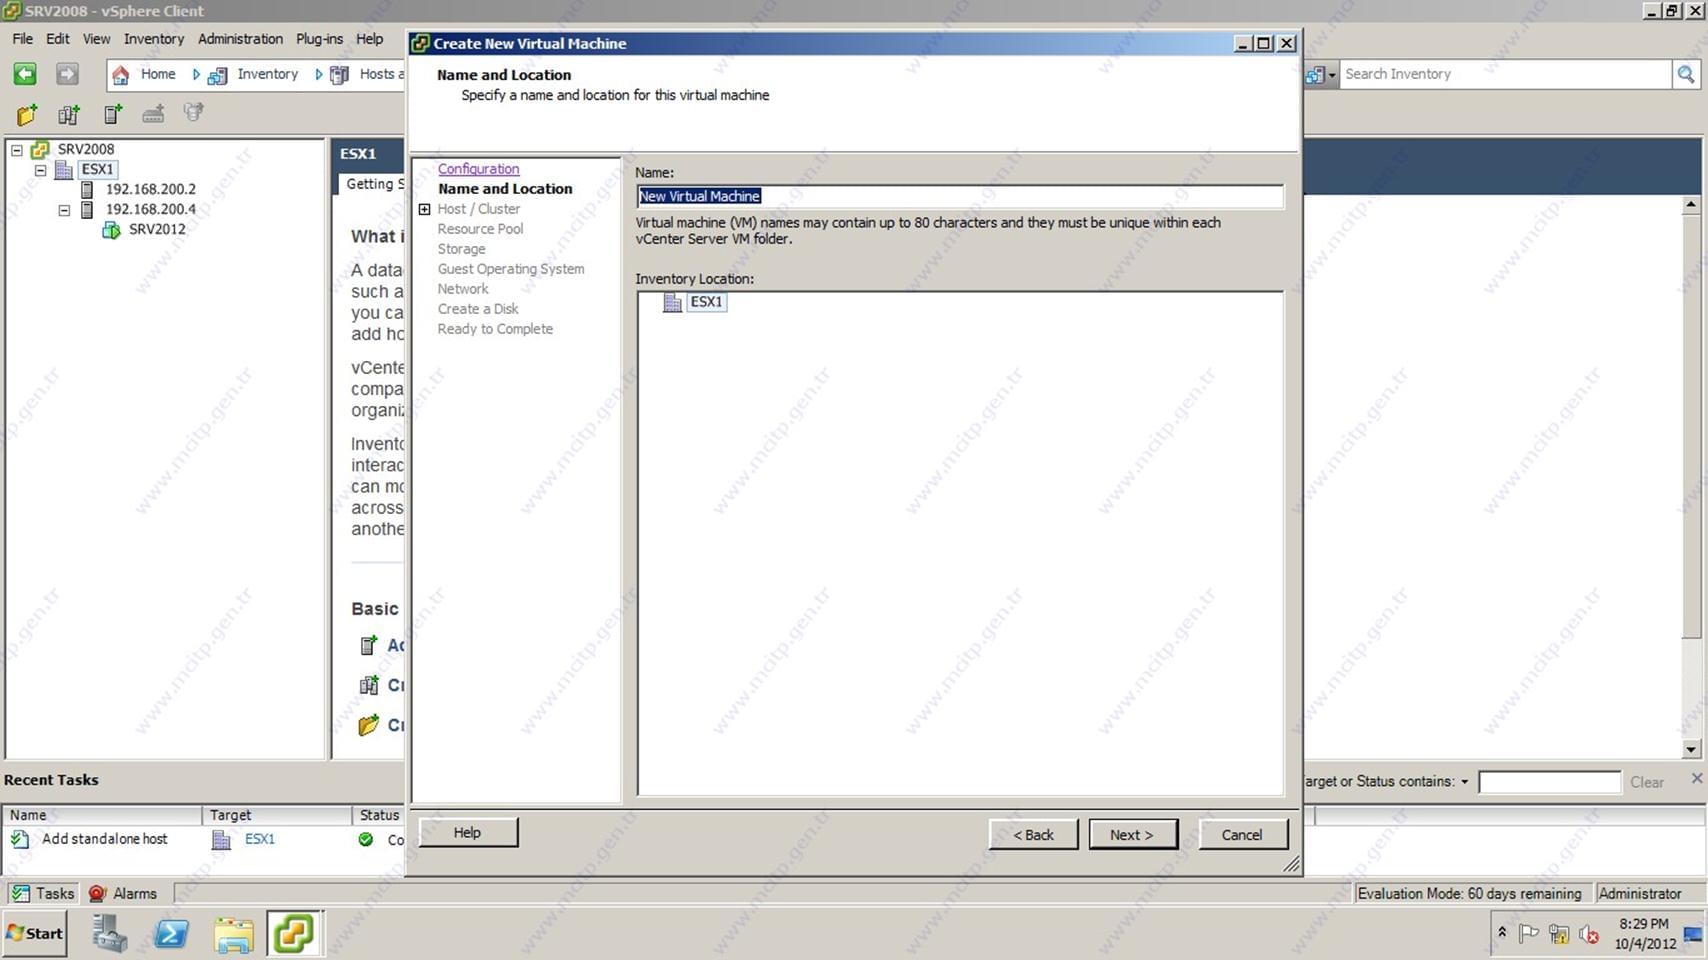This screenshot has height=960, width=1708.
Task: Click the Tasks status bar button
Action: pyautogui.click(x=41, y=894)
